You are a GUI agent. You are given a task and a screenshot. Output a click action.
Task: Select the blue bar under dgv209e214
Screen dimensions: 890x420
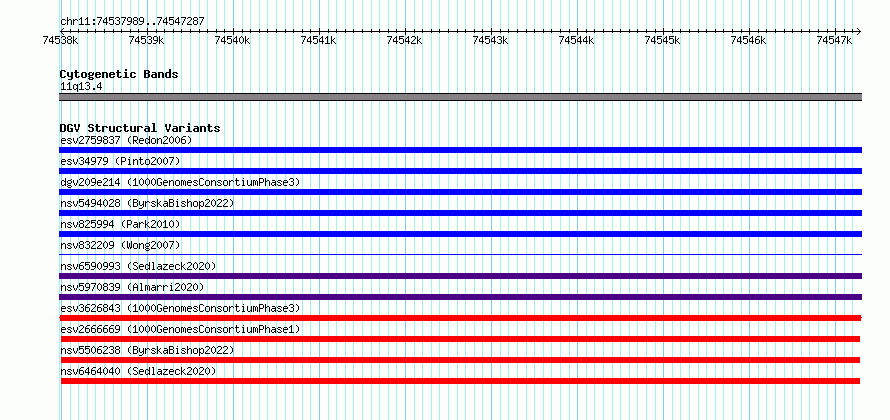[x=460, y=192]
